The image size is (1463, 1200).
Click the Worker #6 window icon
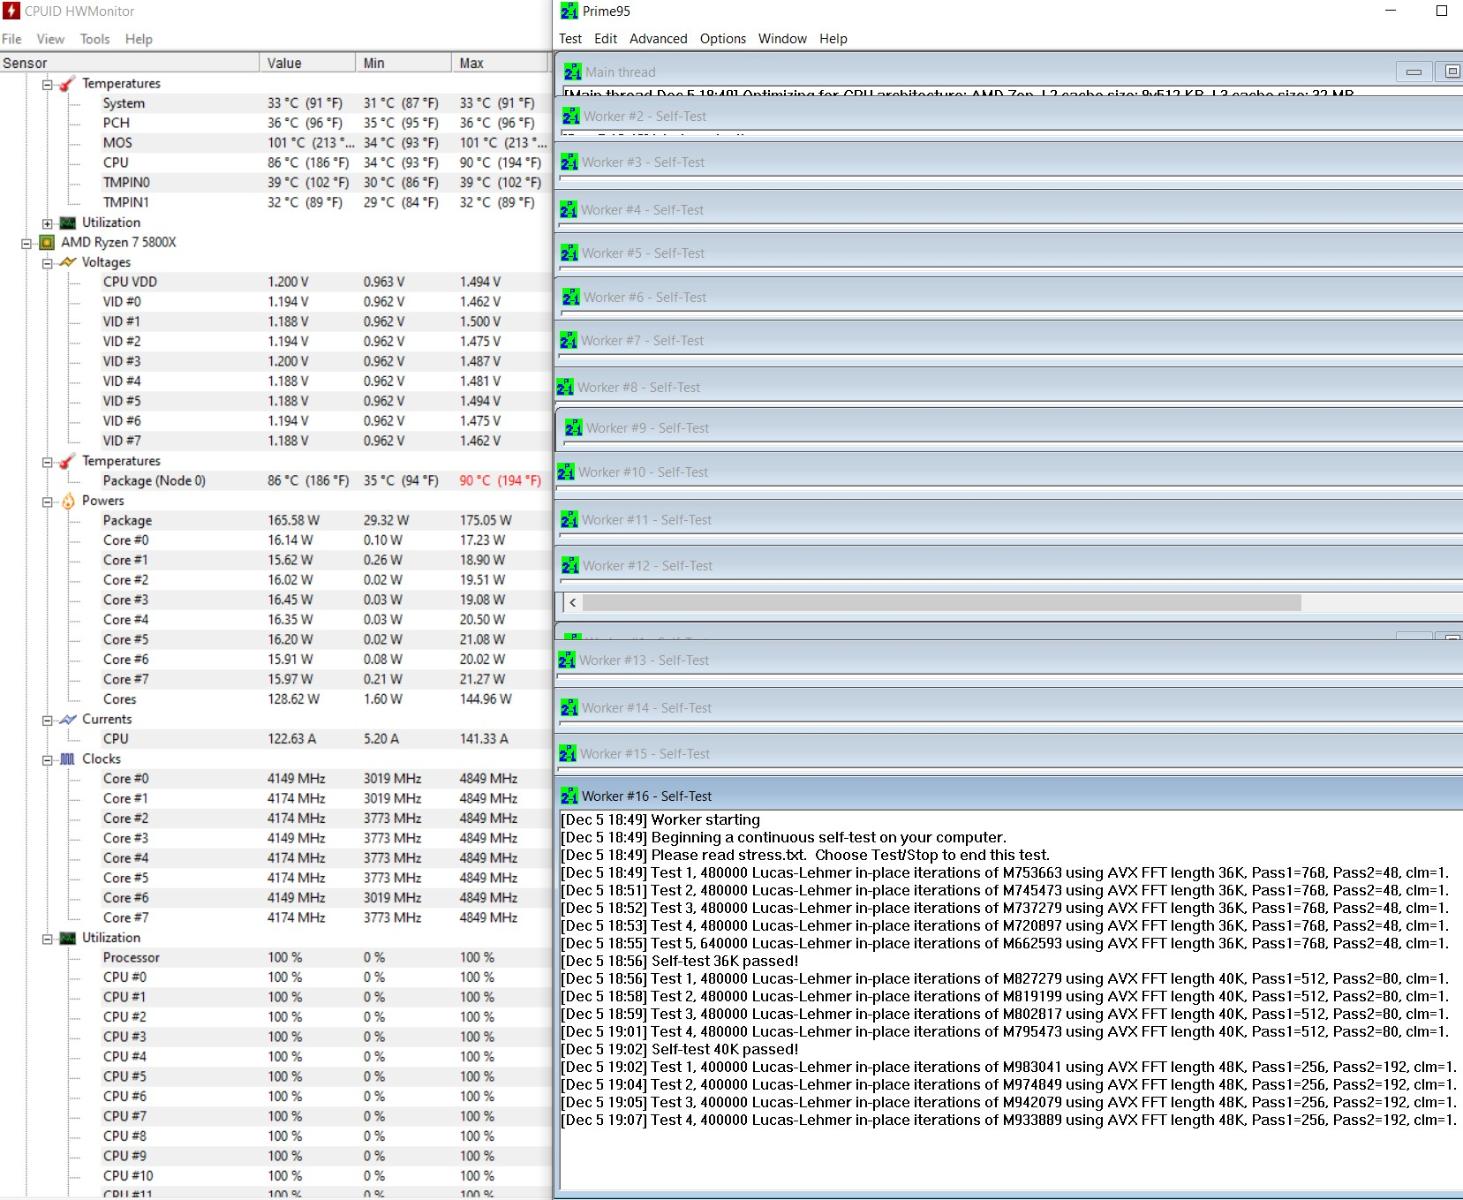570,297
